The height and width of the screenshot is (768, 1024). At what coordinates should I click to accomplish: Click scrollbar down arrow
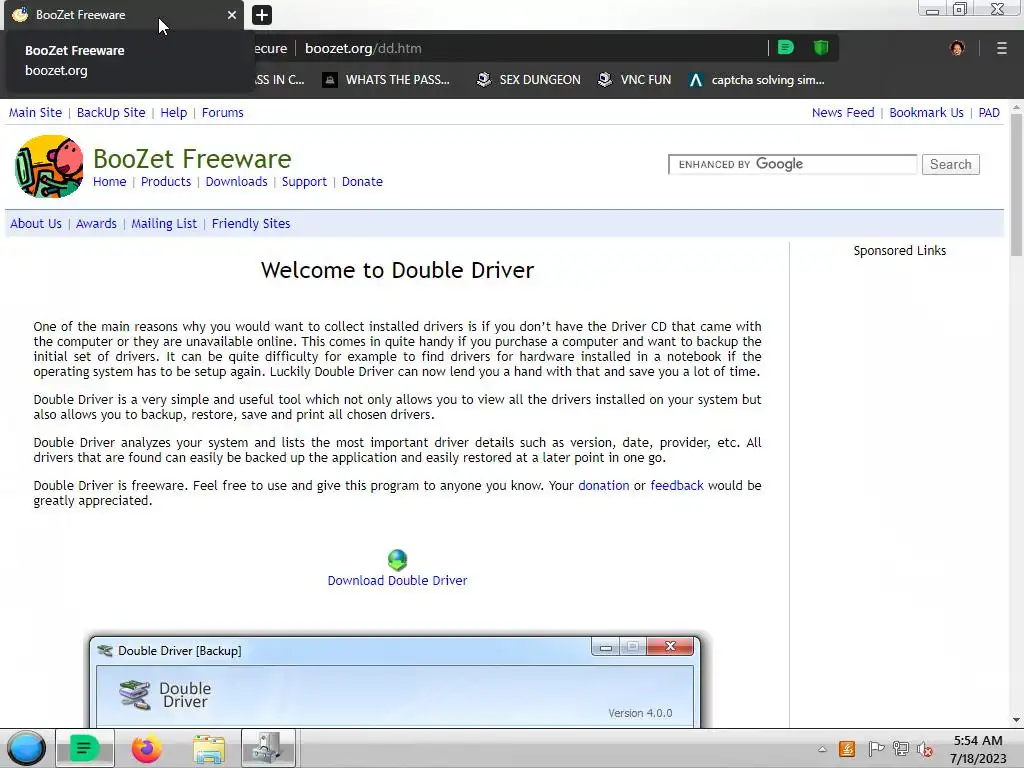pos(1016,720)
